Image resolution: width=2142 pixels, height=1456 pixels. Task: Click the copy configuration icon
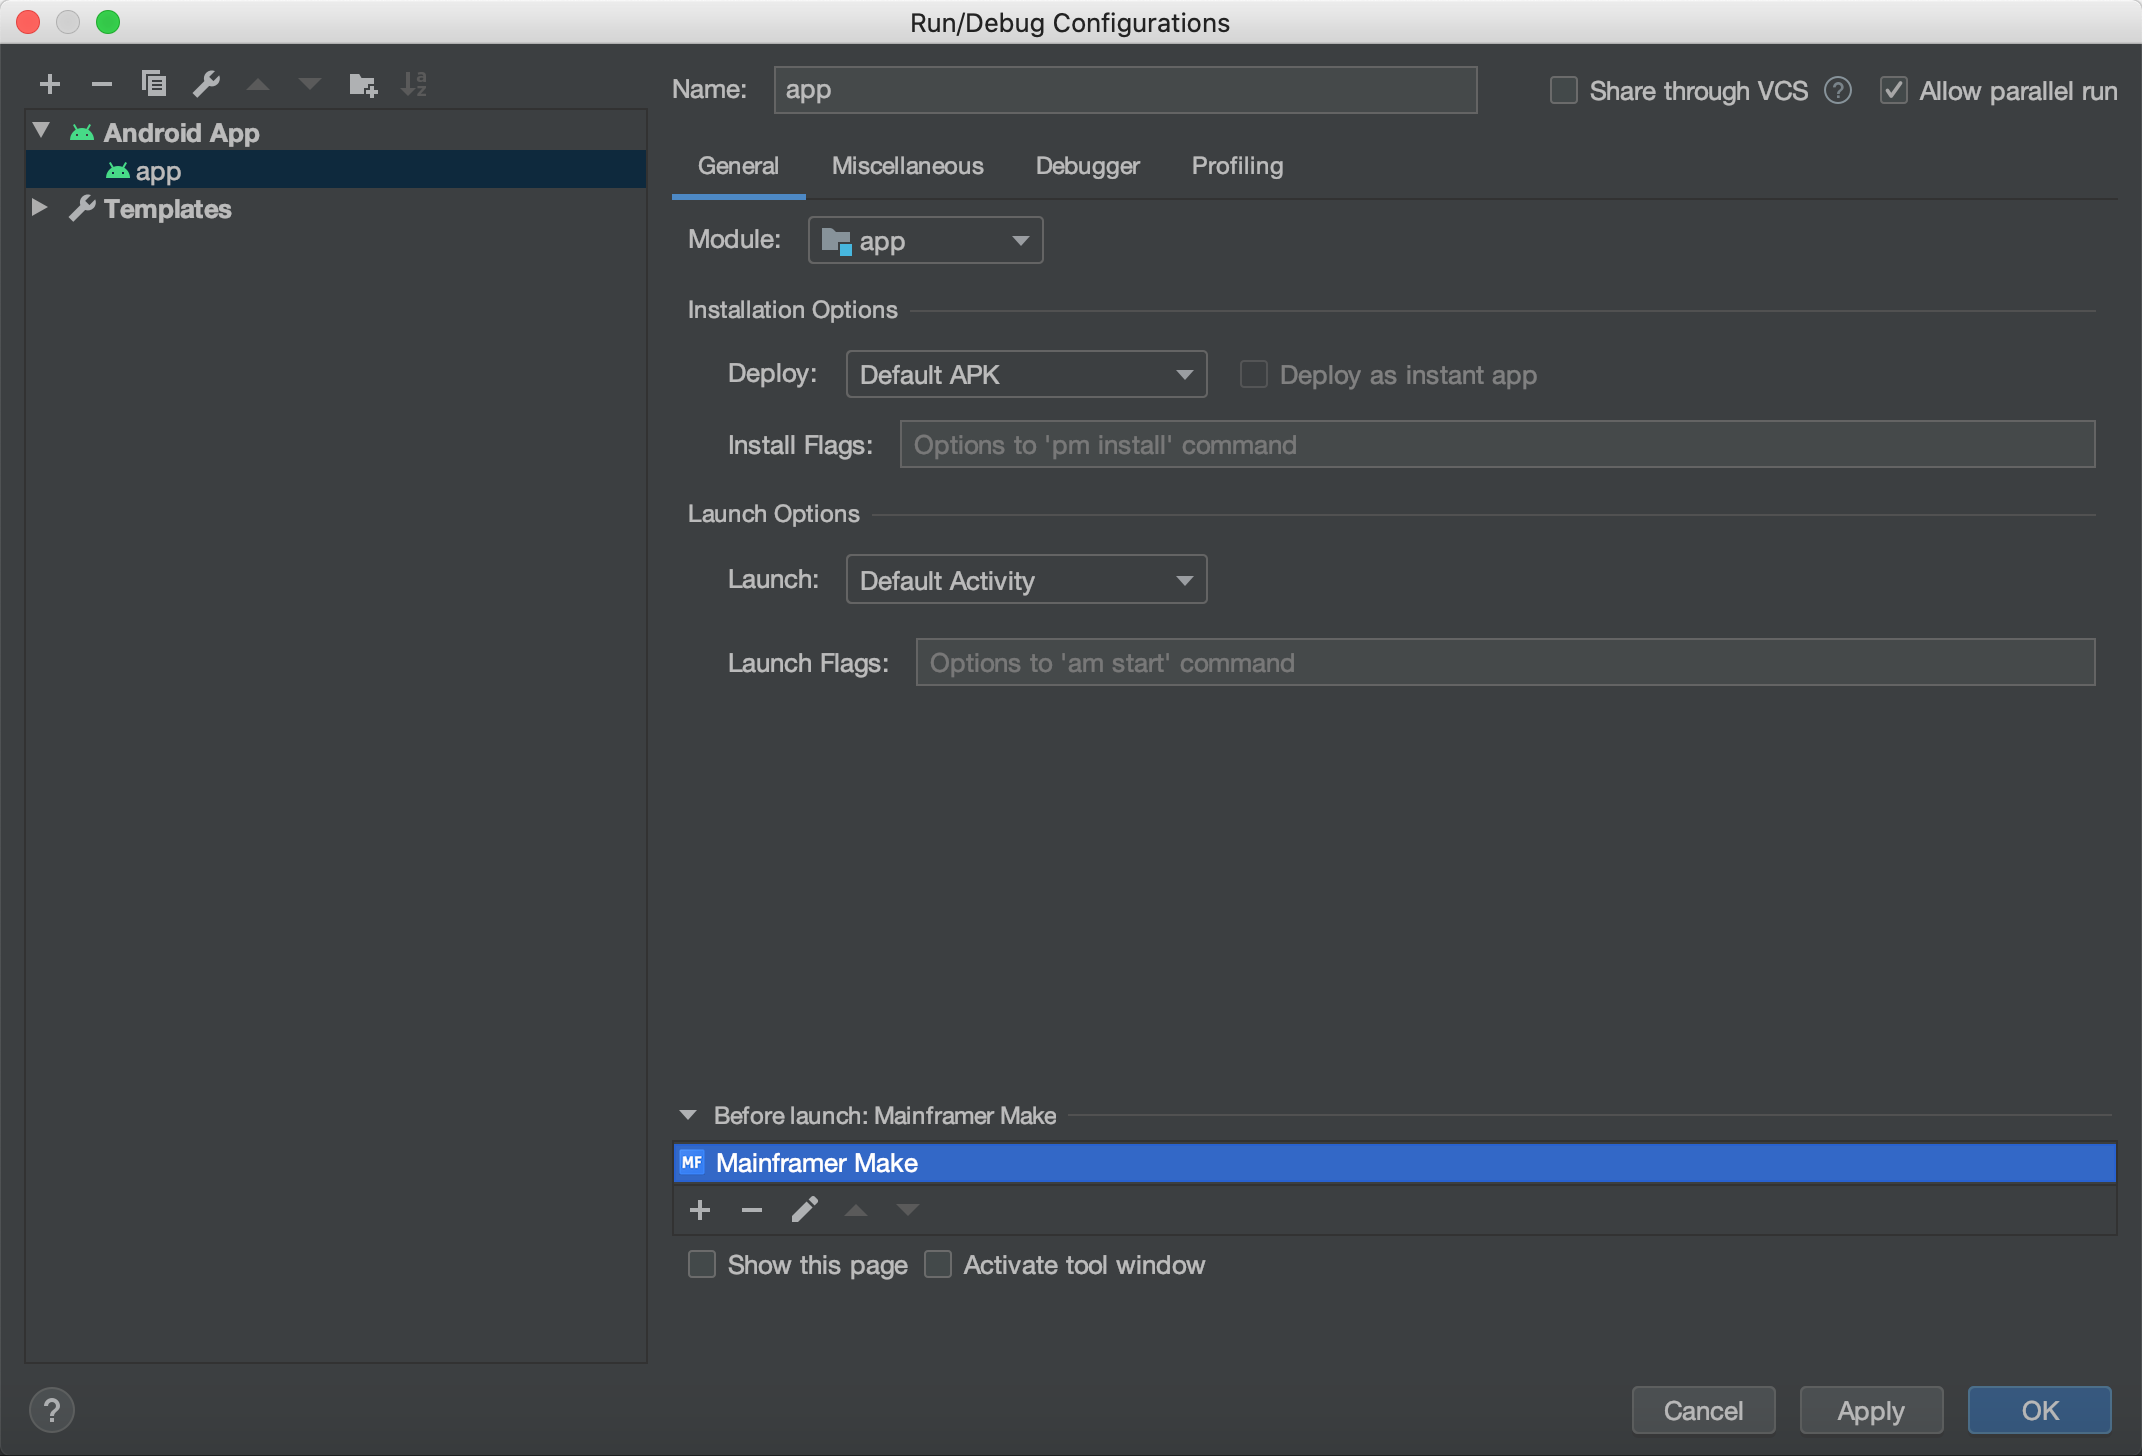(x=154, y=84)
